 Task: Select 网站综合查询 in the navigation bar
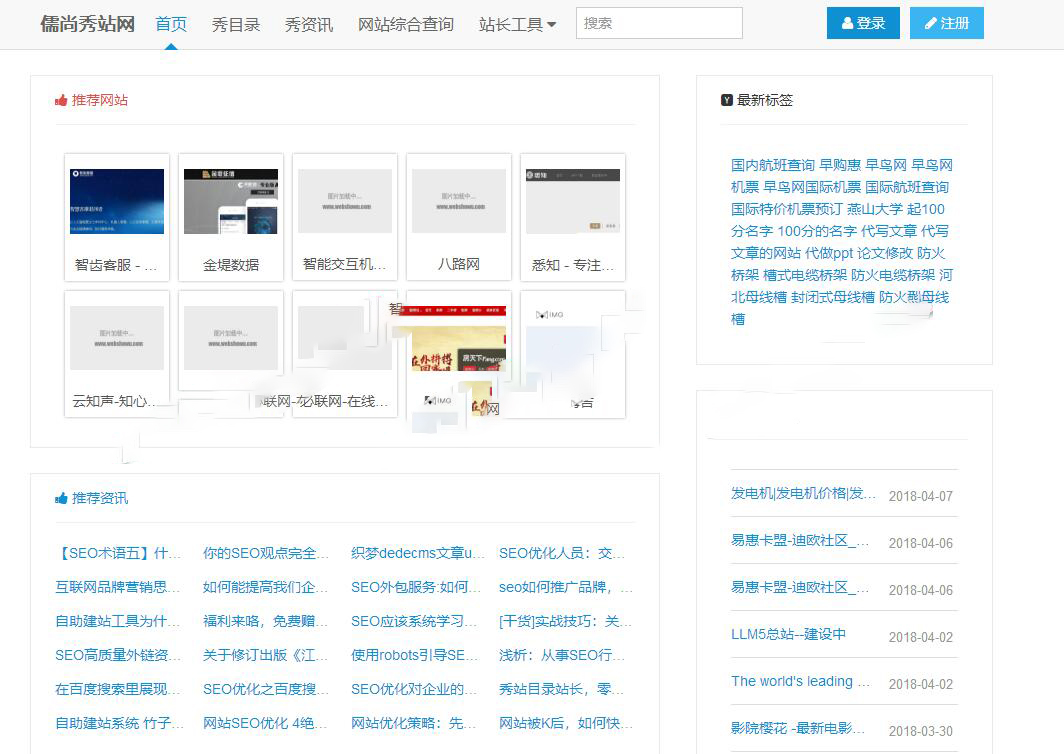tap(406, 24)
